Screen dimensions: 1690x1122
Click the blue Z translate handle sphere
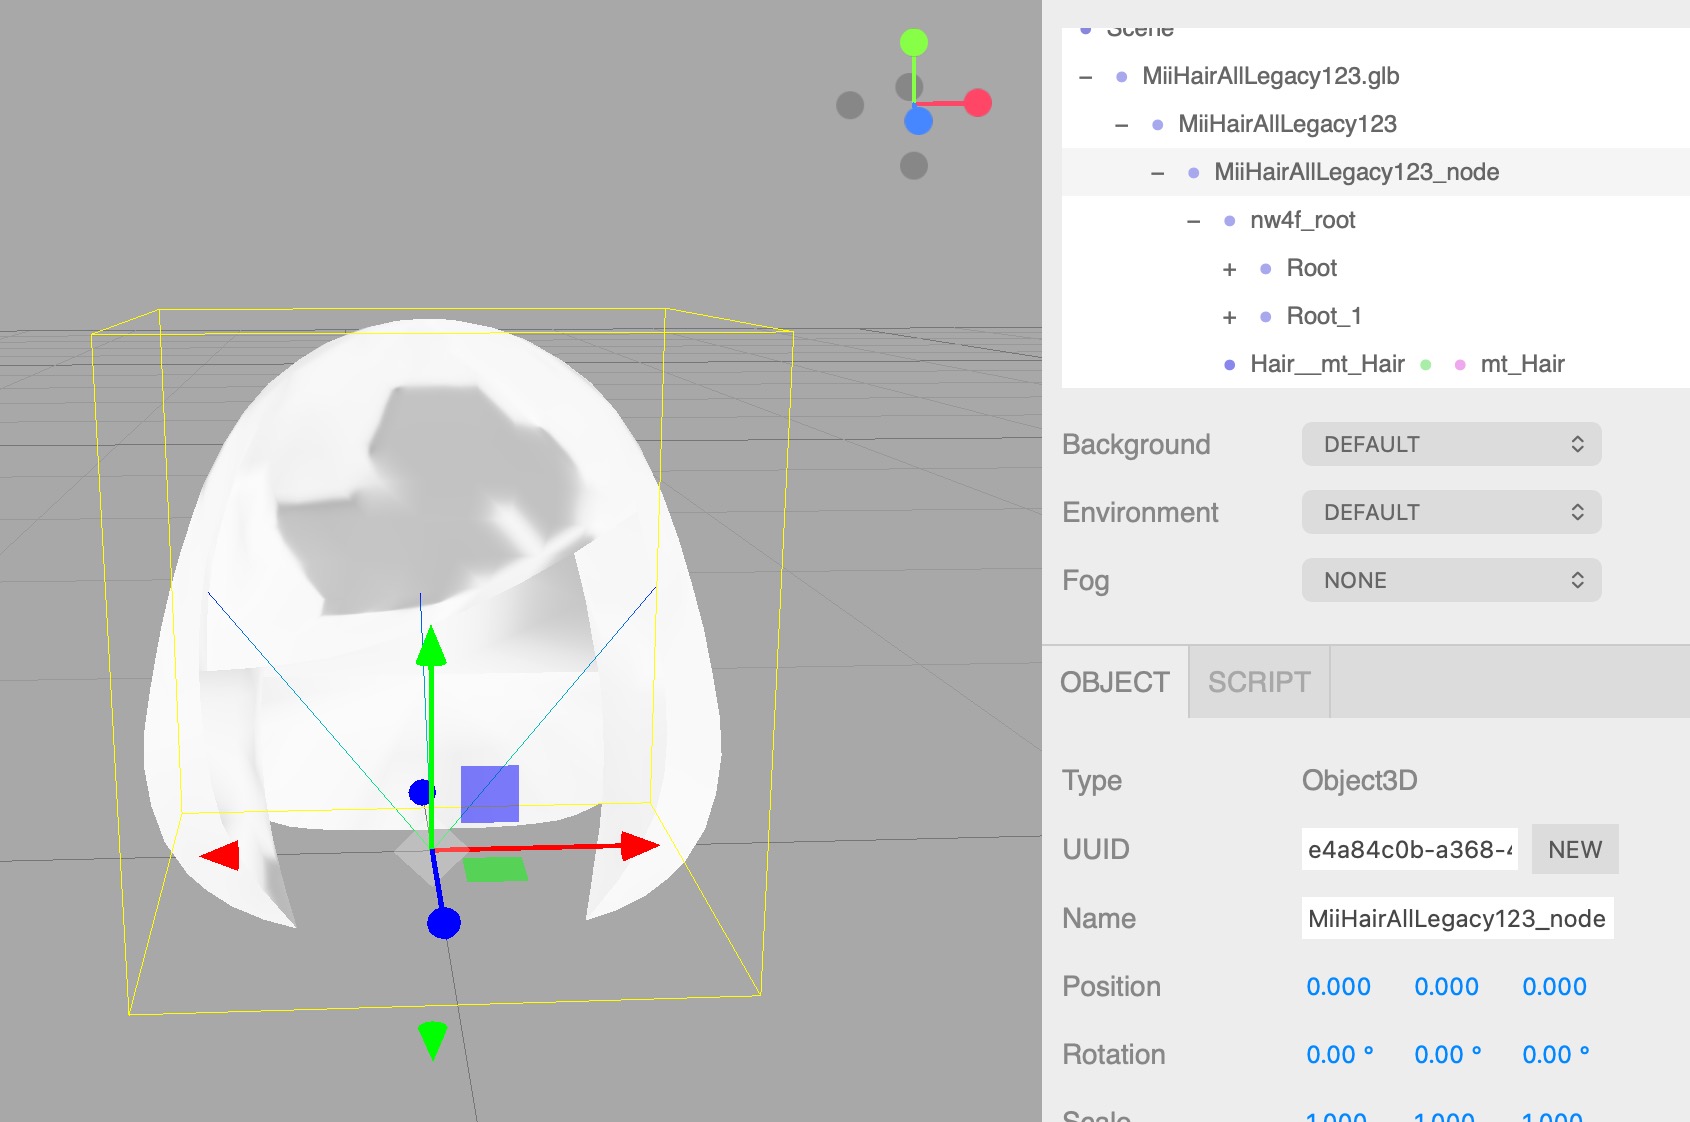(x=444, y=922)
